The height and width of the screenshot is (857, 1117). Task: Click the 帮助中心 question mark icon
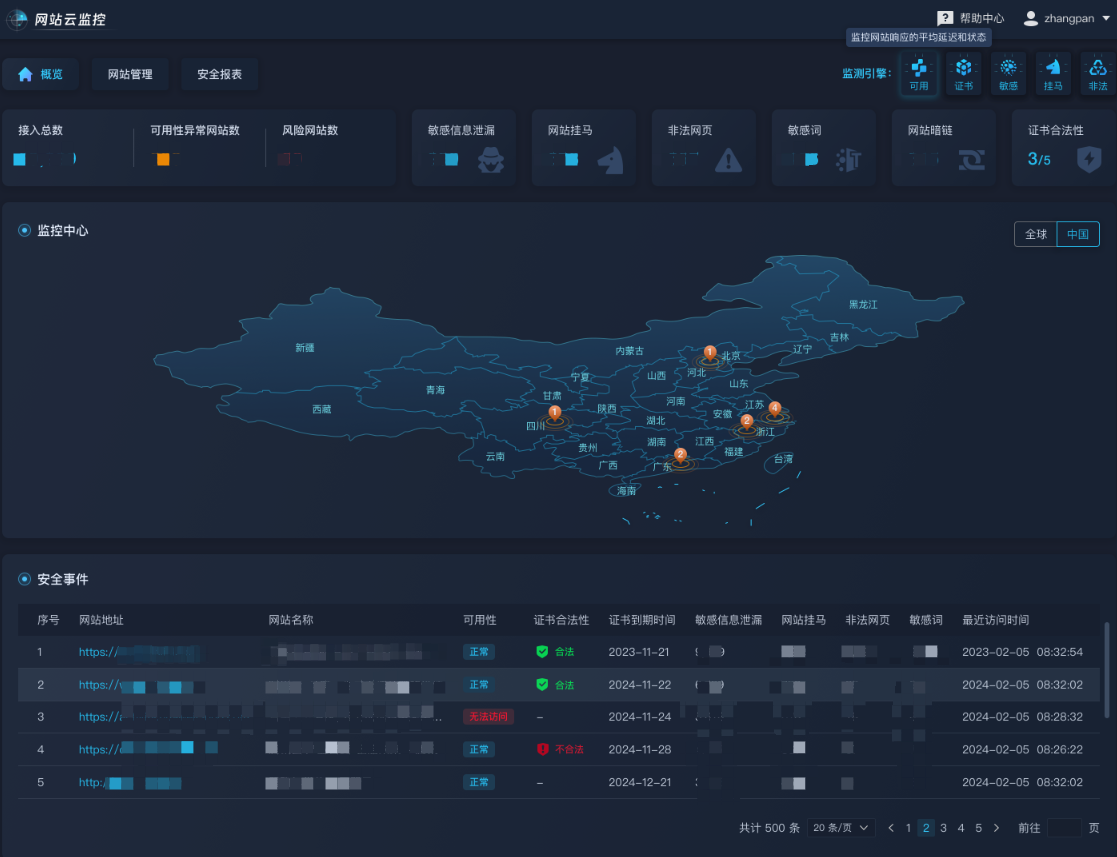pos(945,18)
